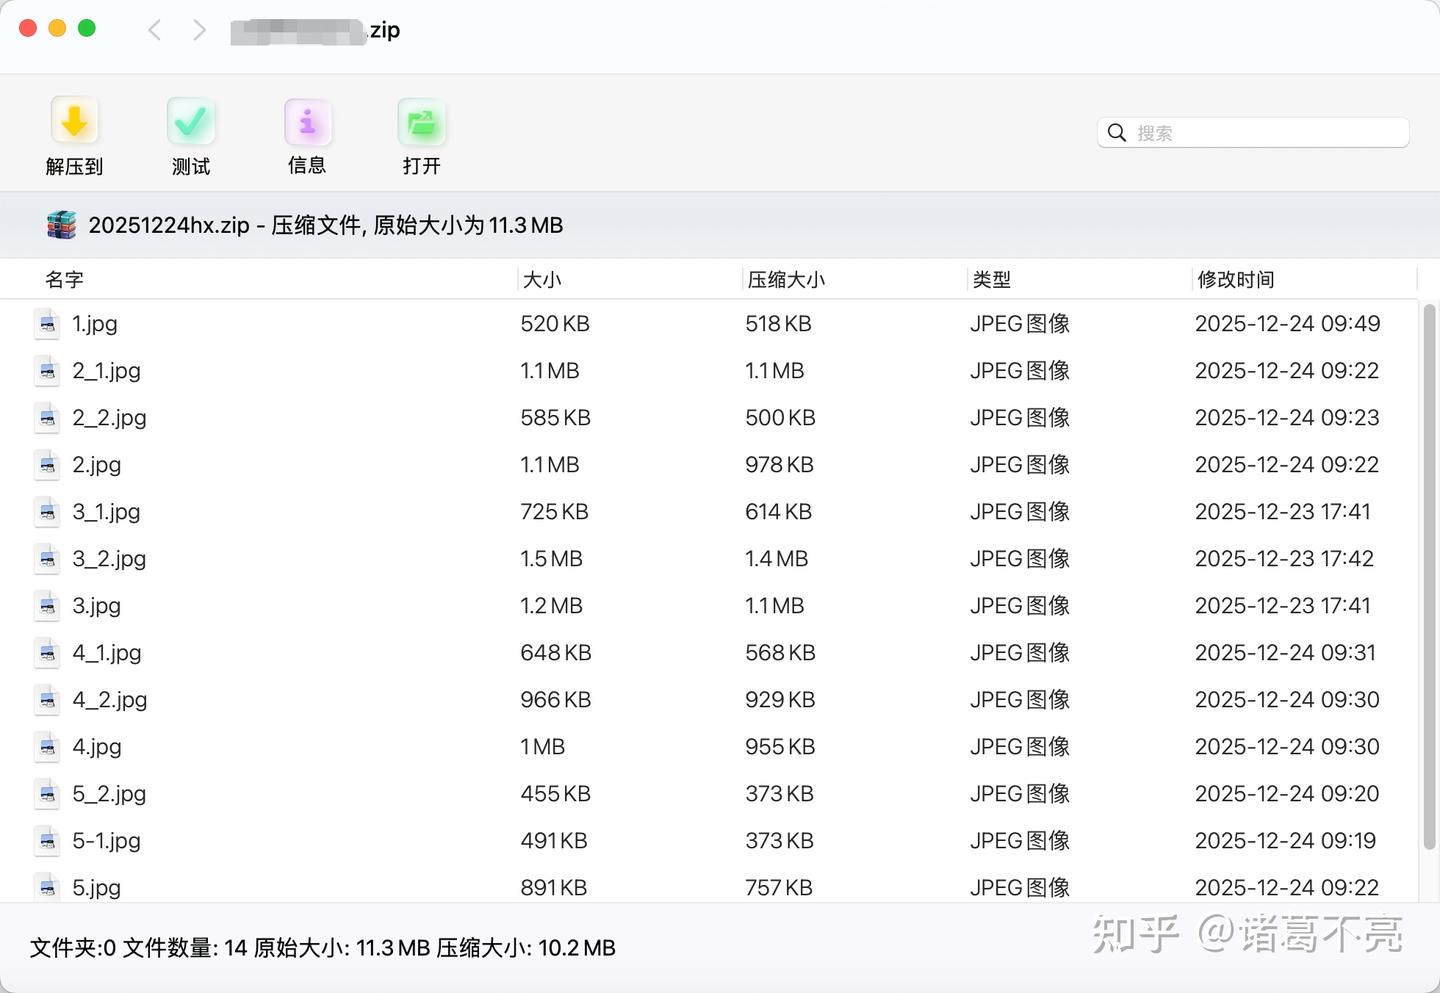Screen dimensions: 1440x993
Task: Sort by Compressed Size (压缩大小) column header
Action: point(786,280)
